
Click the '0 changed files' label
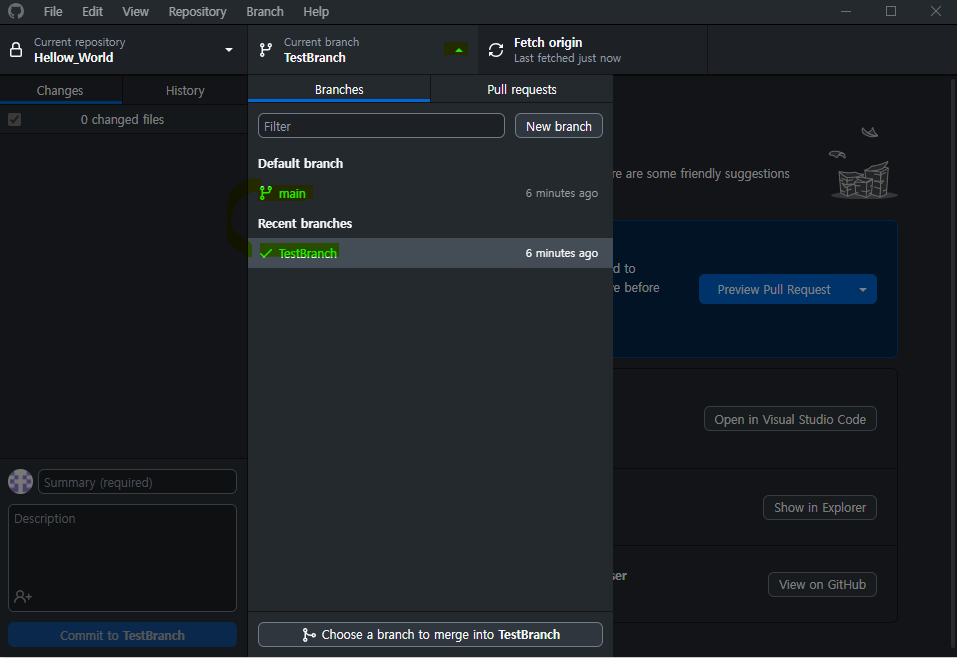[x=122, y=120]
